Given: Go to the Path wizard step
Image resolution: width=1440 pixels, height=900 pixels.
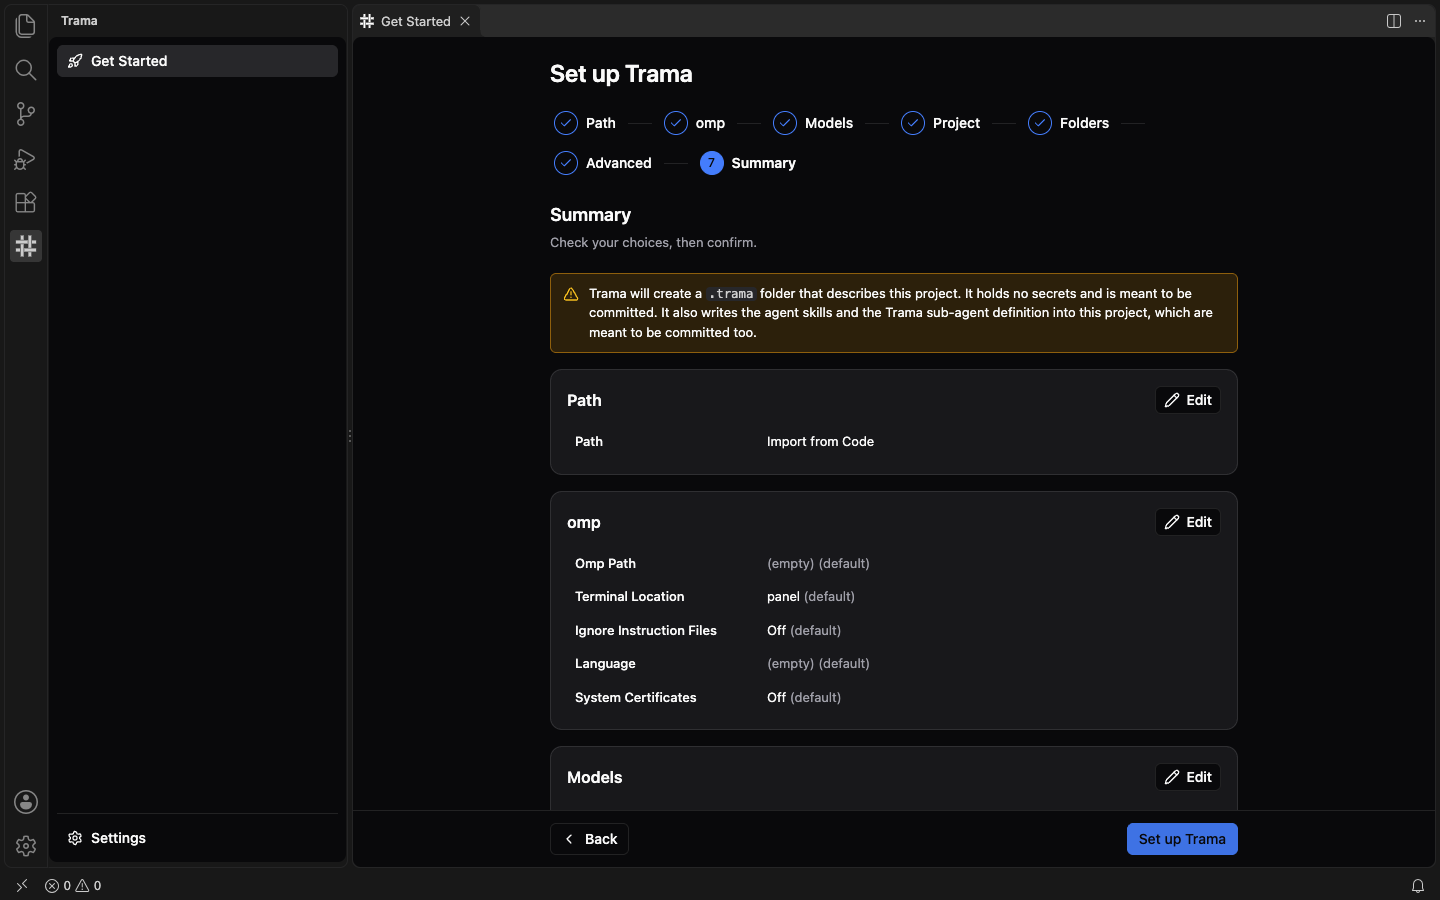Looking at the screenshot, I should (x=585, y=123).
